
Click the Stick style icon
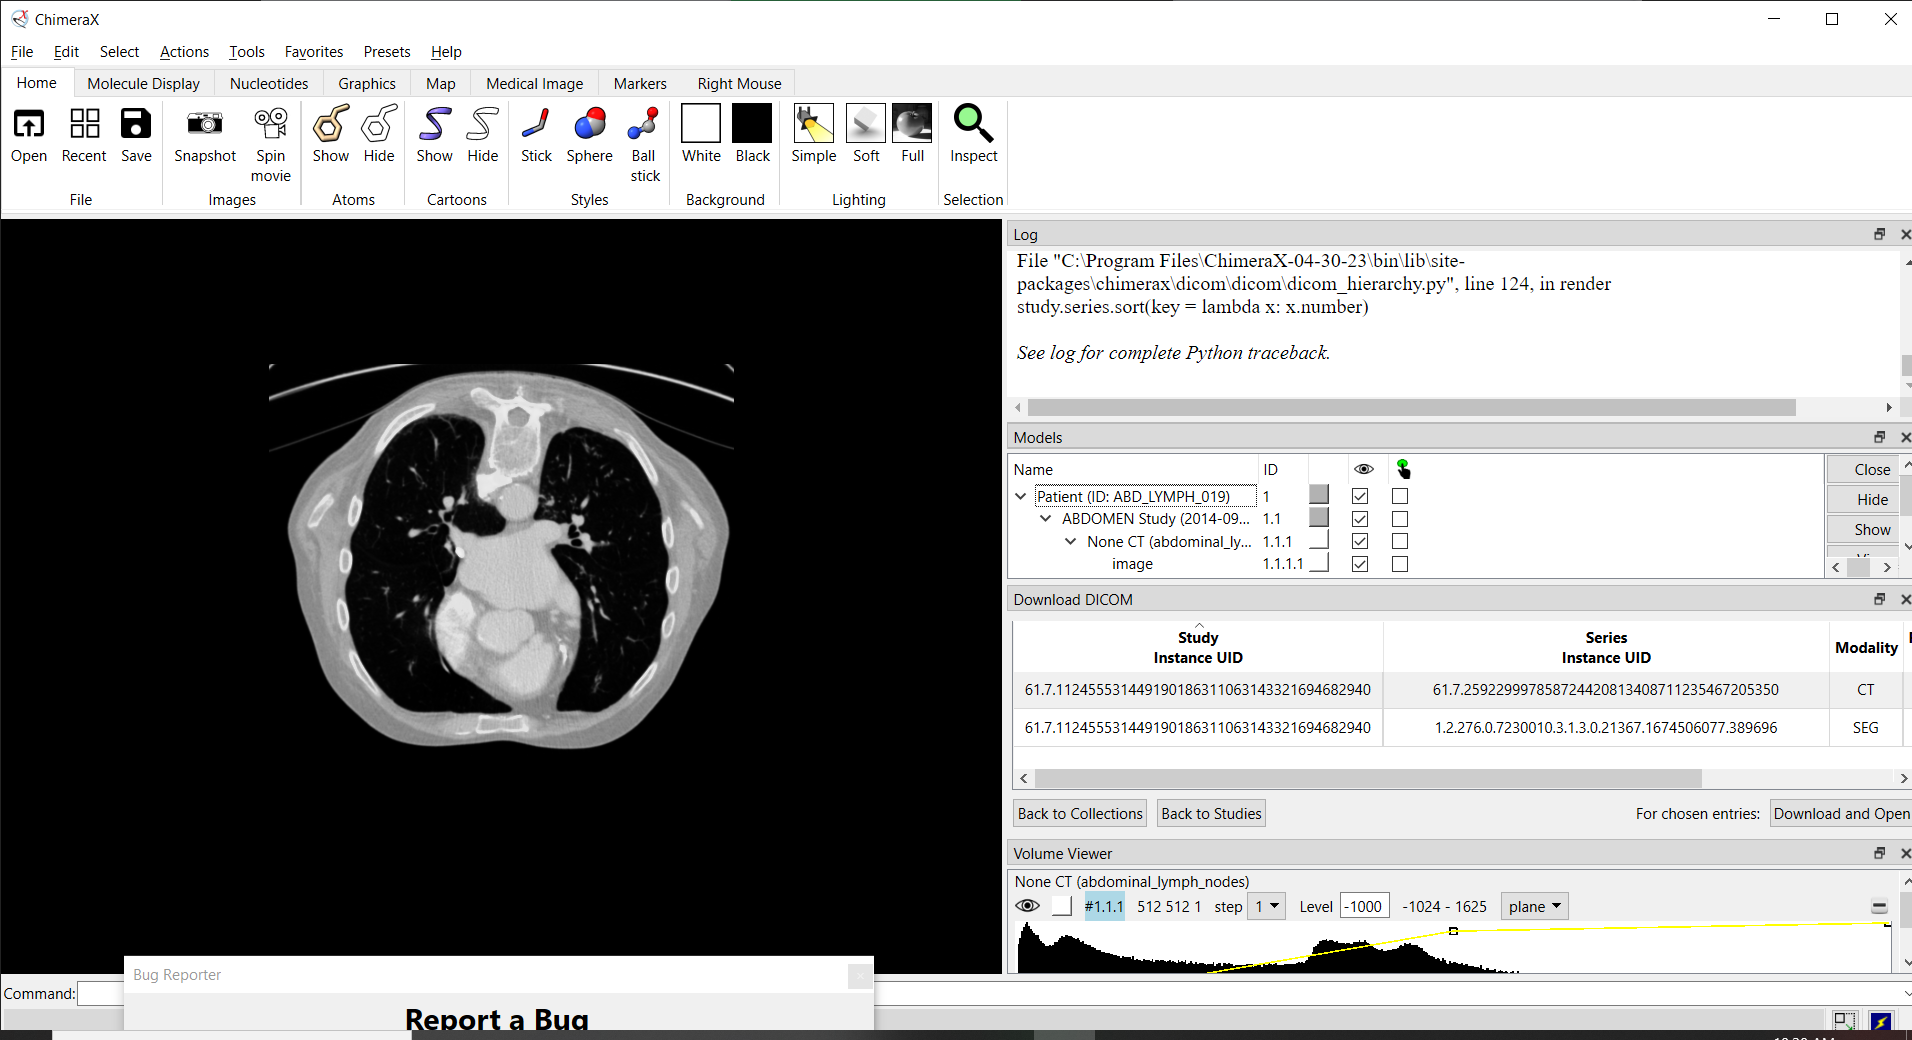pyautogui.click(x=536, y=125)
